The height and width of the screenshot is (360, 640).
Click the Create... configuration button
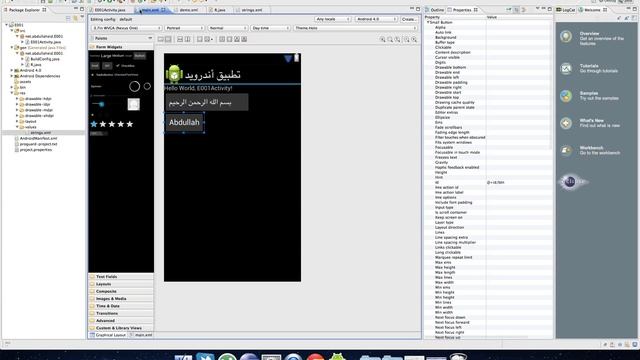click(x=409, y=19)
